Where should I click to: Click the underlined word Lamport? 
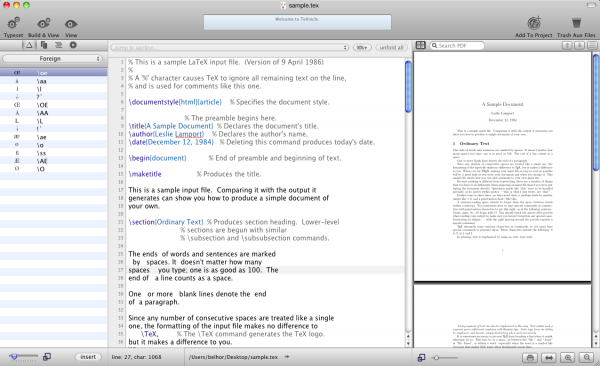point(188,134)
